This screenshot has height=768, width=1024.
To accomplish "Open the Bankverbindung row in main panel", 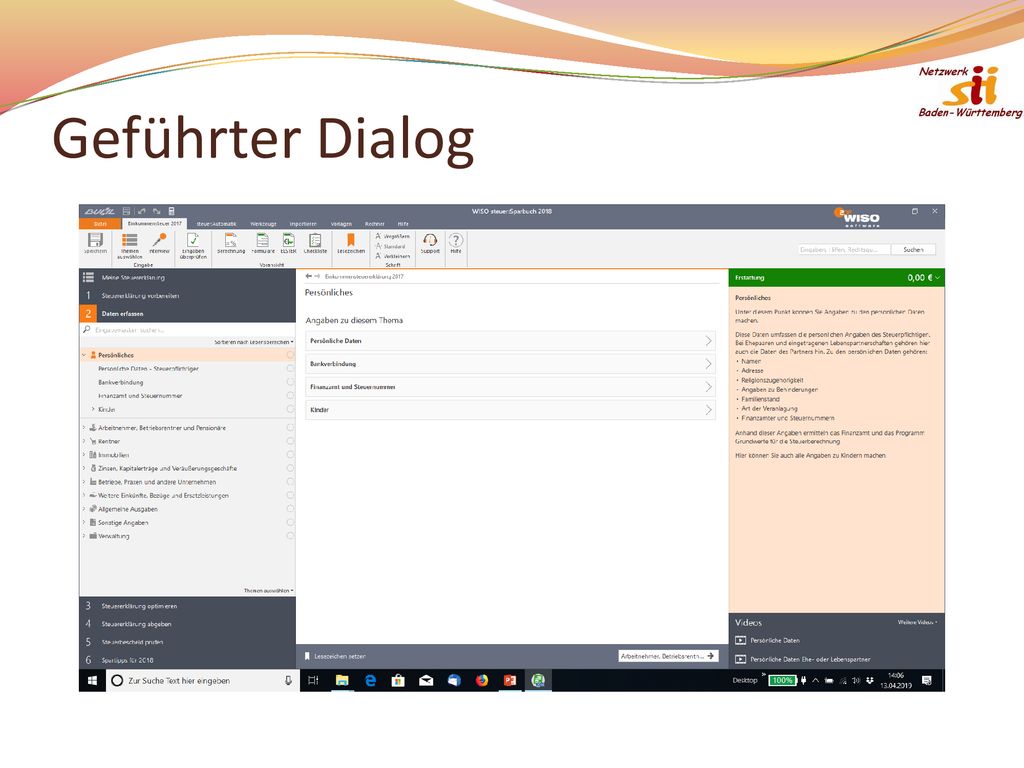I will click(510, 364).
